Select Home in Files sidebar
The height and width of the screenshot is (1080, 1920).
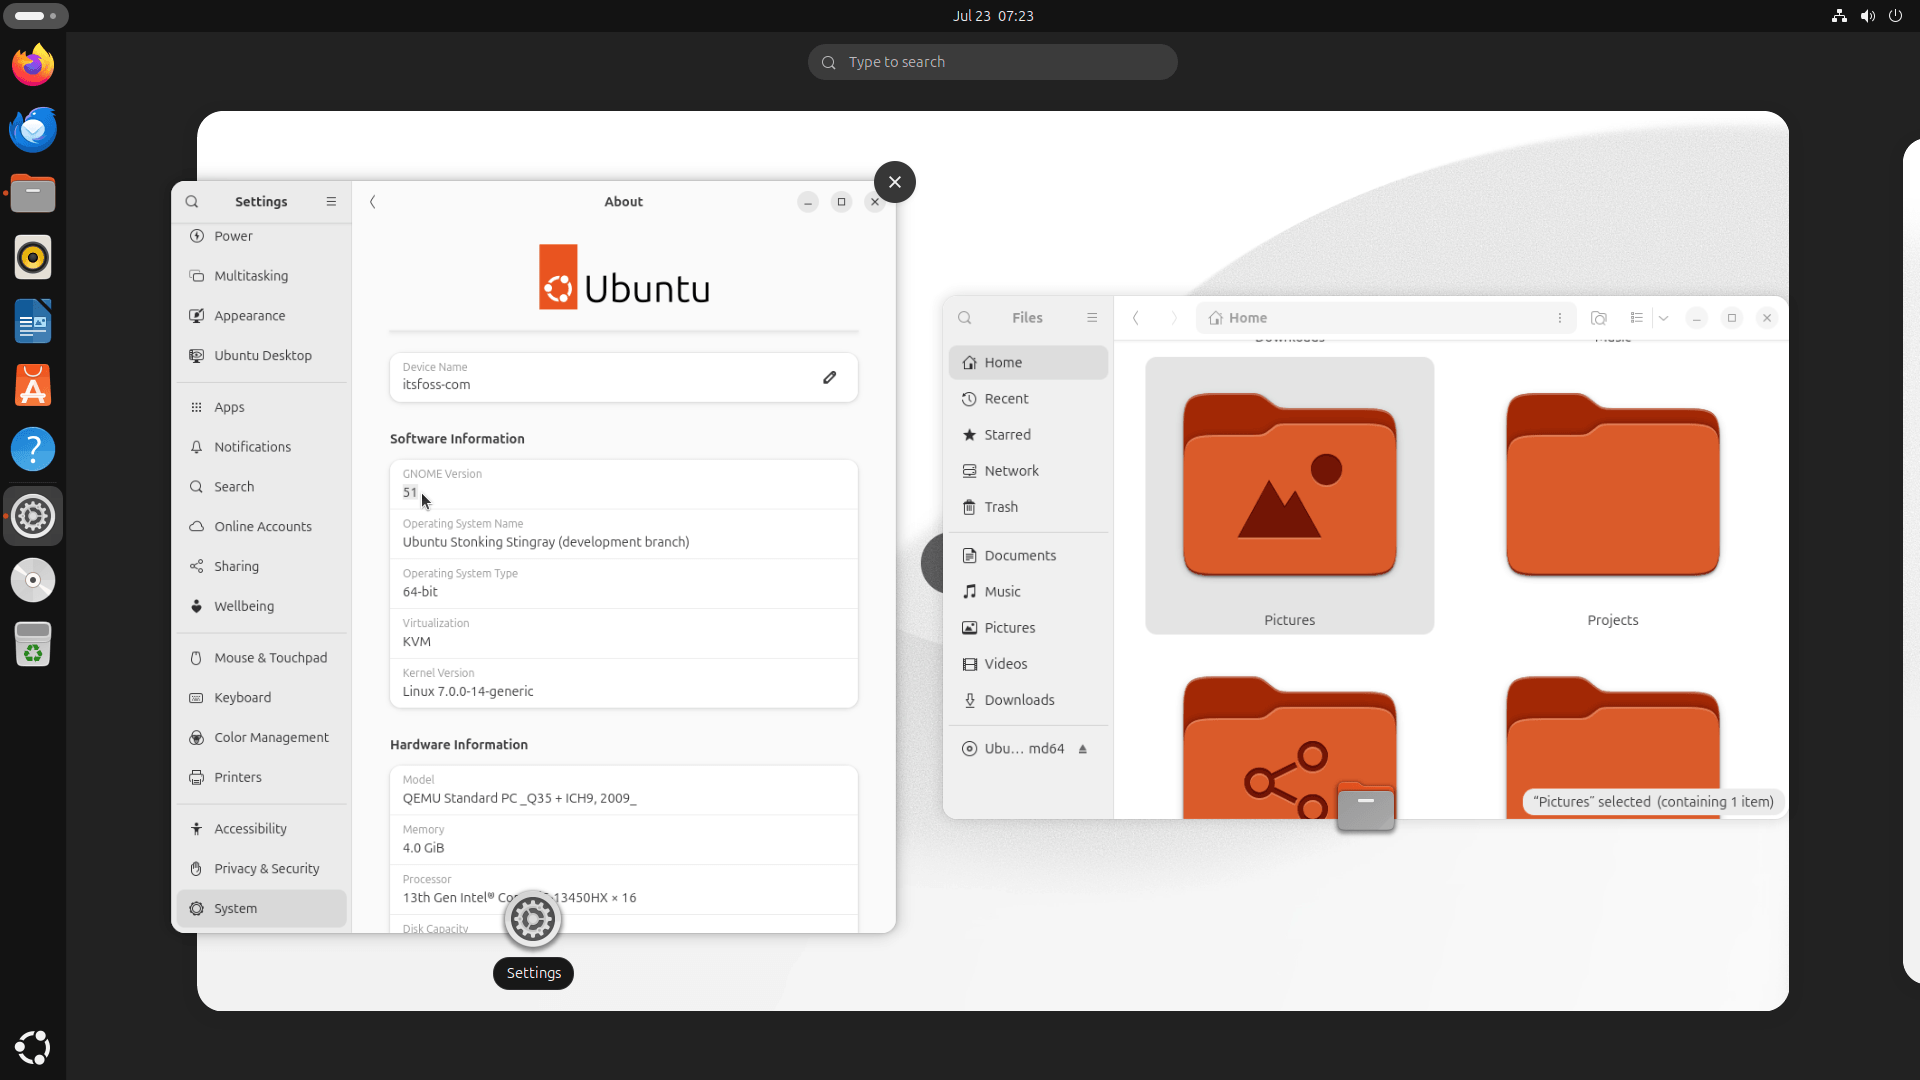[1028, 363]
